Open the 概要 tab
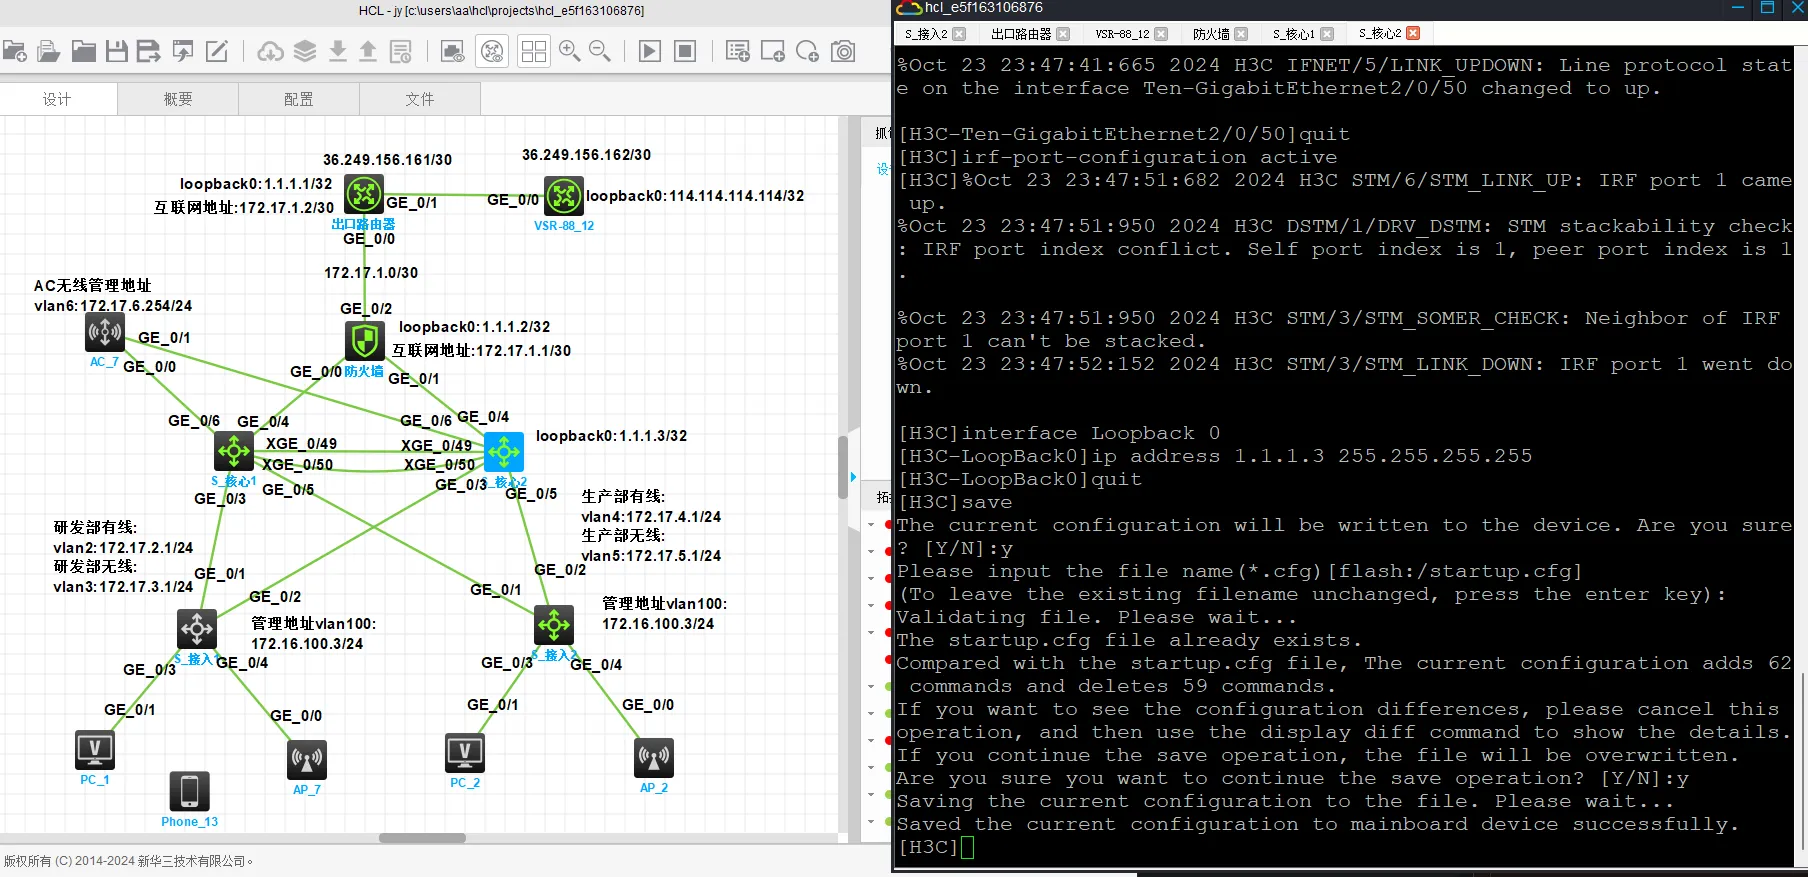This screenshot has height=877, width=1808. pyautogui.click(x=178, y=99)
